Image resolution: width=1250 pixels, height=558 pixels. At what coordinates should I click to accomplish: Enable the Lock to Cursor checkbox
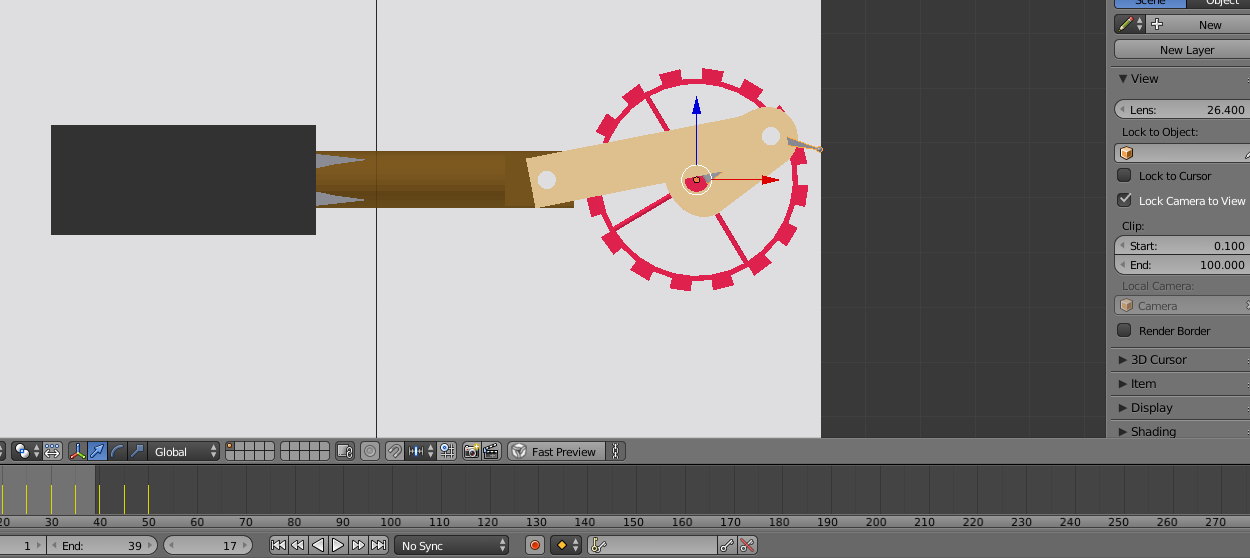tap(1124, 176)
